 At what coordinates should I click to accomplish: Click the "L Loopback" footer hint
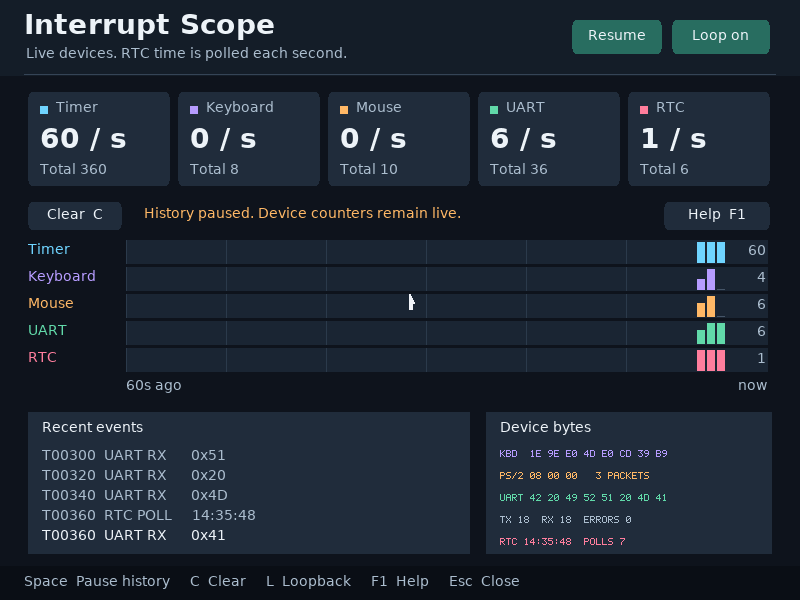(308, 581)
